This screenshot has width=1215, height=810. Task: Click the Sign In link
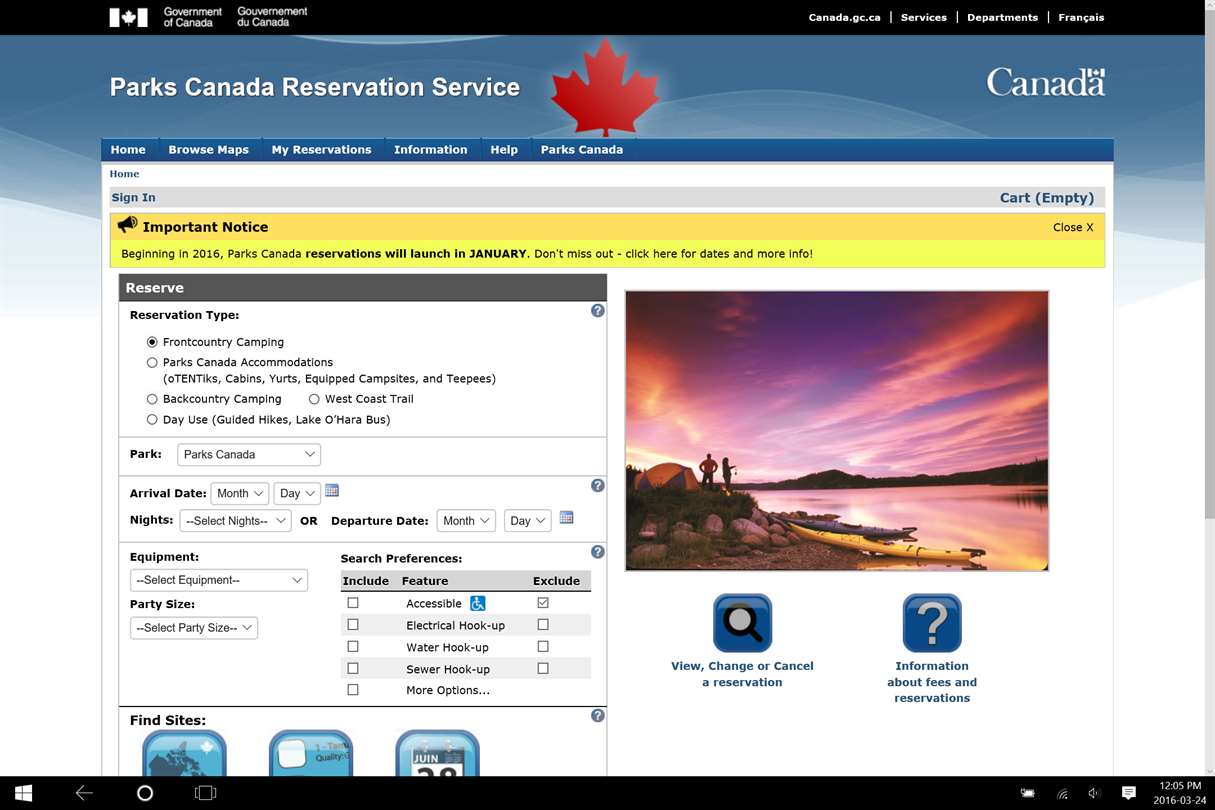pos(133,198)
